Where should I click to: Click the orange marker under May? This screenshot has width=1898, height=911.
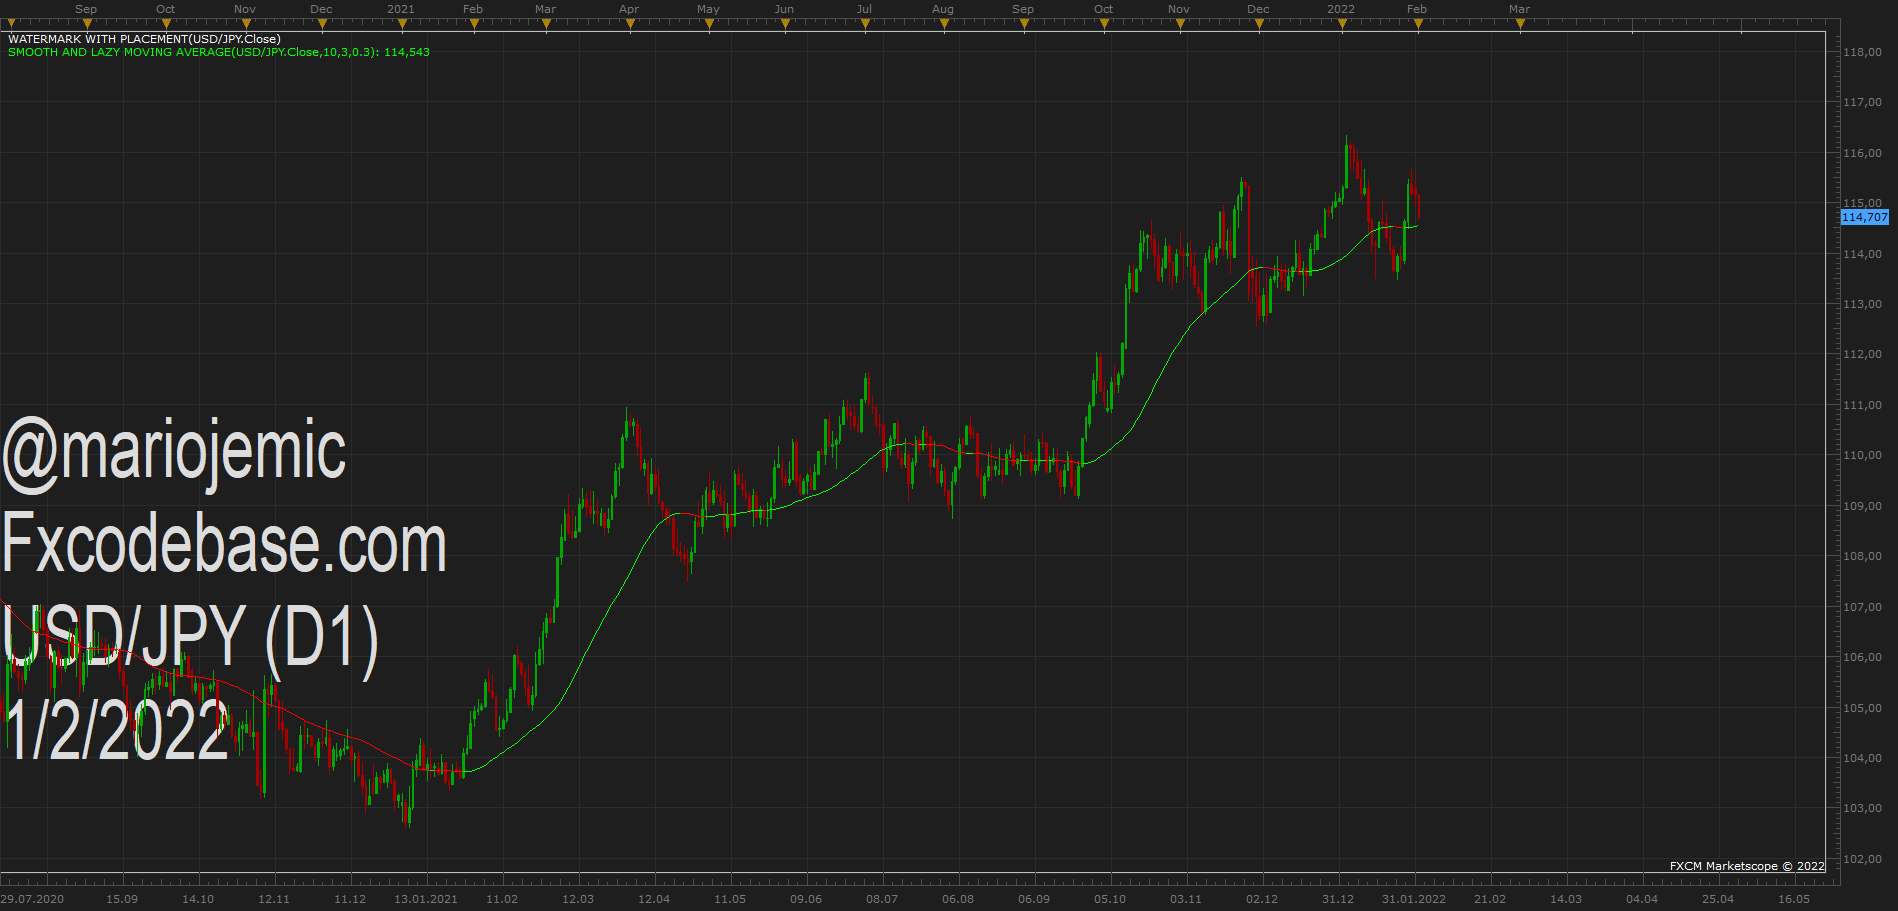point(709,25)
